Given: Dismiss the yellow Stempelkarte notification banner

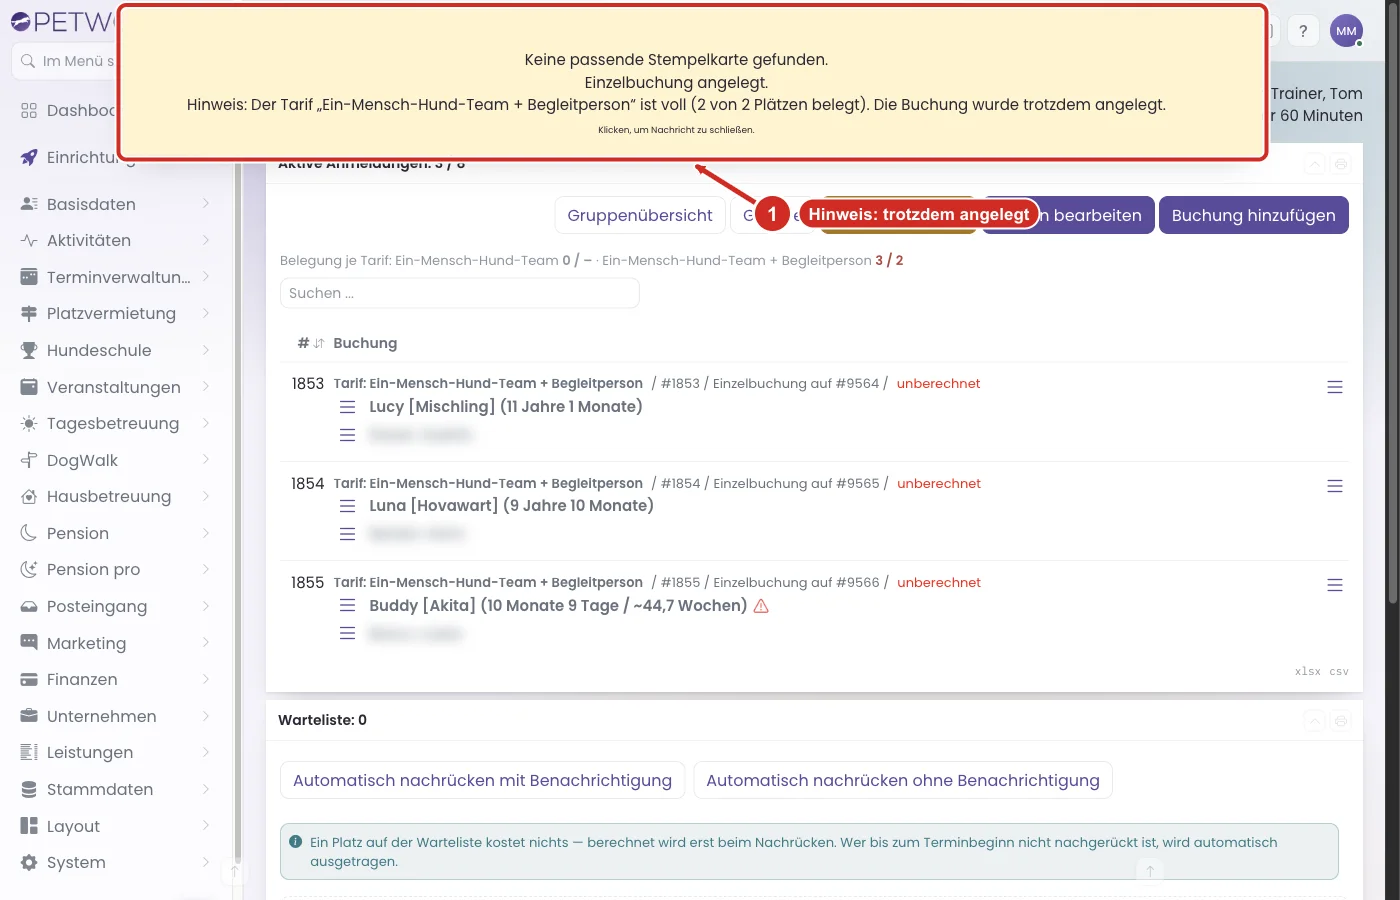Looking at the screenshot, I should click(692, 83).
